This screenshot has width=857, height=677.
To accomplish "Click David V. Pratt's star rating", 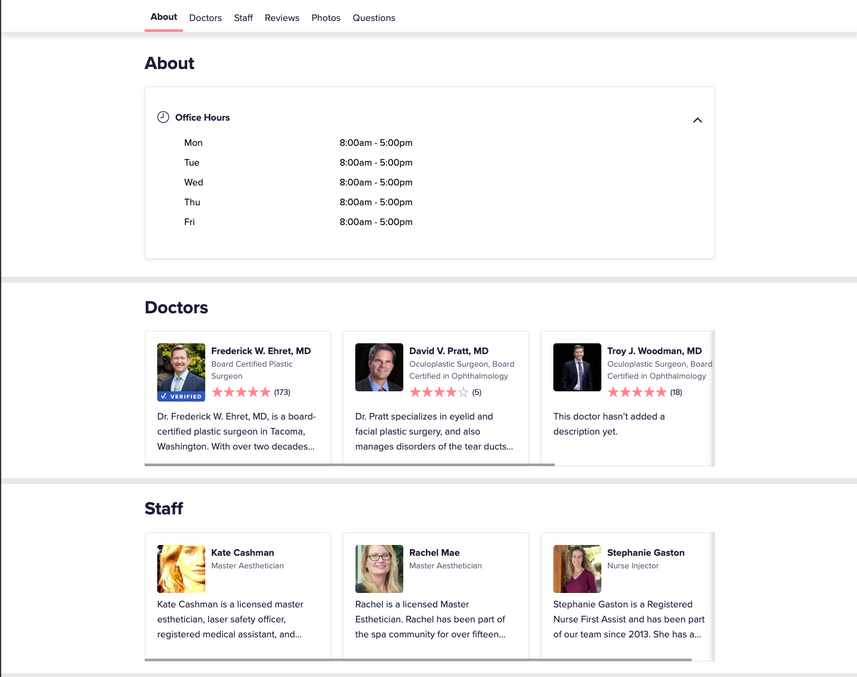I will (439, 393).
